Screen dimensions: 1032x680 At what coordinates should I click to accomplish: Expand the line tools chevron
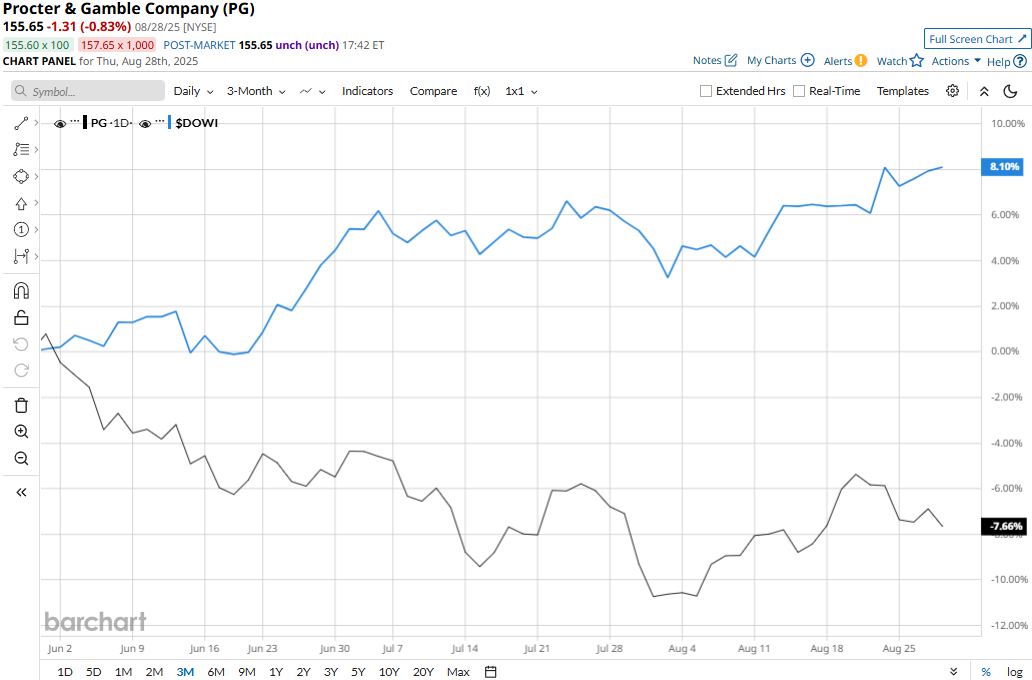point(36,123)
